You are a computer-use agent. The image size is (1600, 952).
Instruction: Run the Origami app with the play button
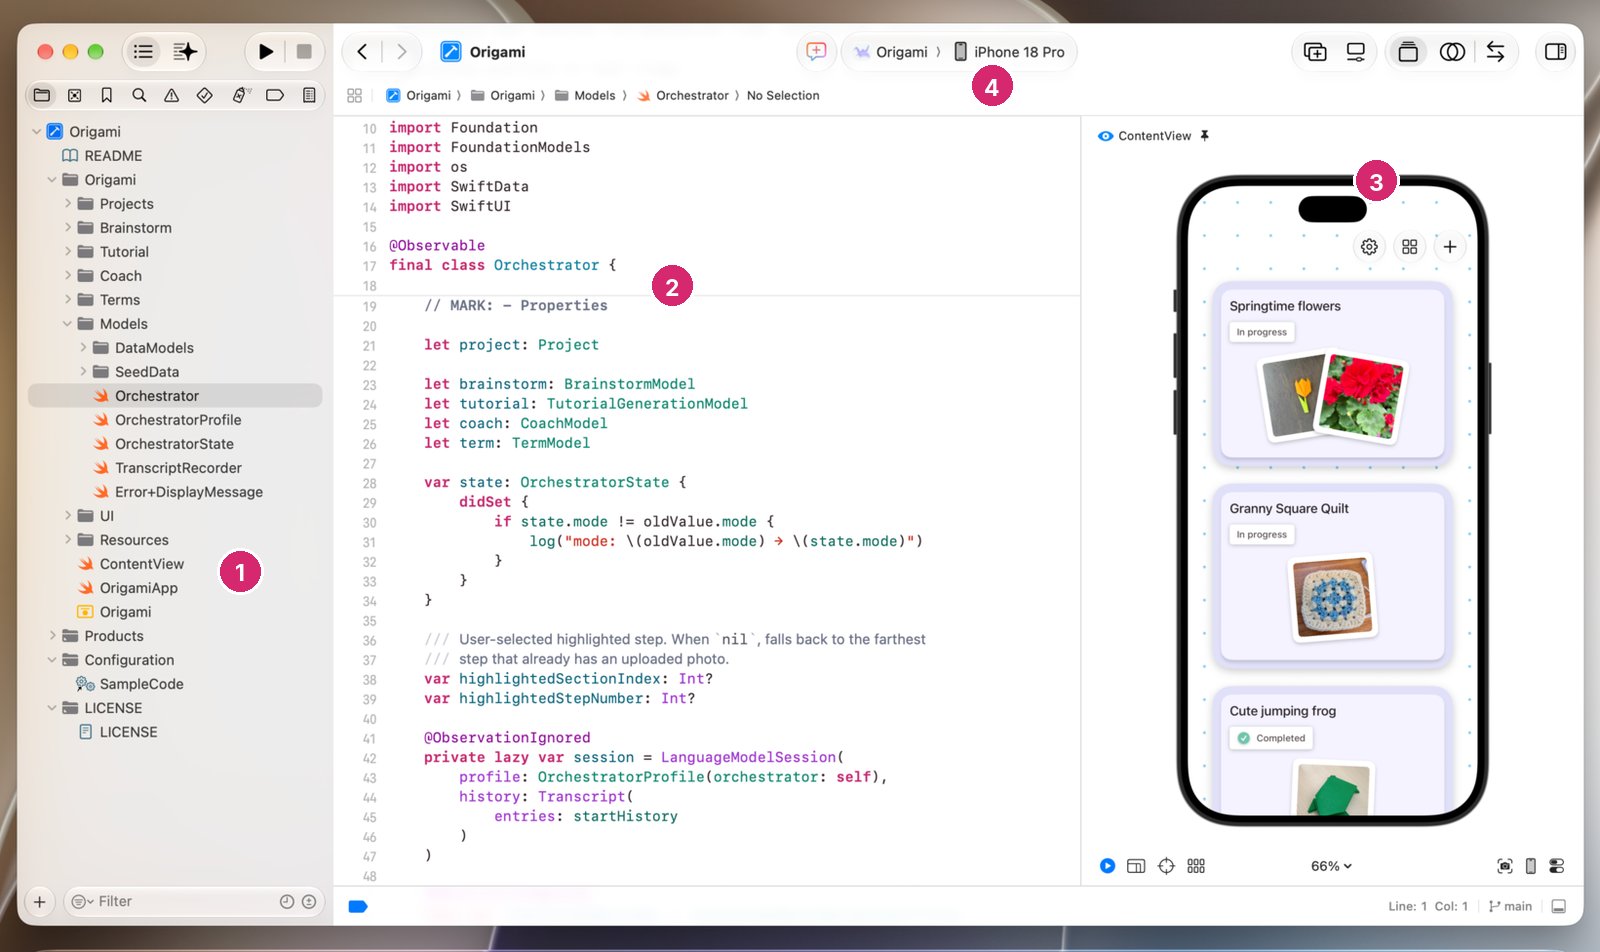265,51
